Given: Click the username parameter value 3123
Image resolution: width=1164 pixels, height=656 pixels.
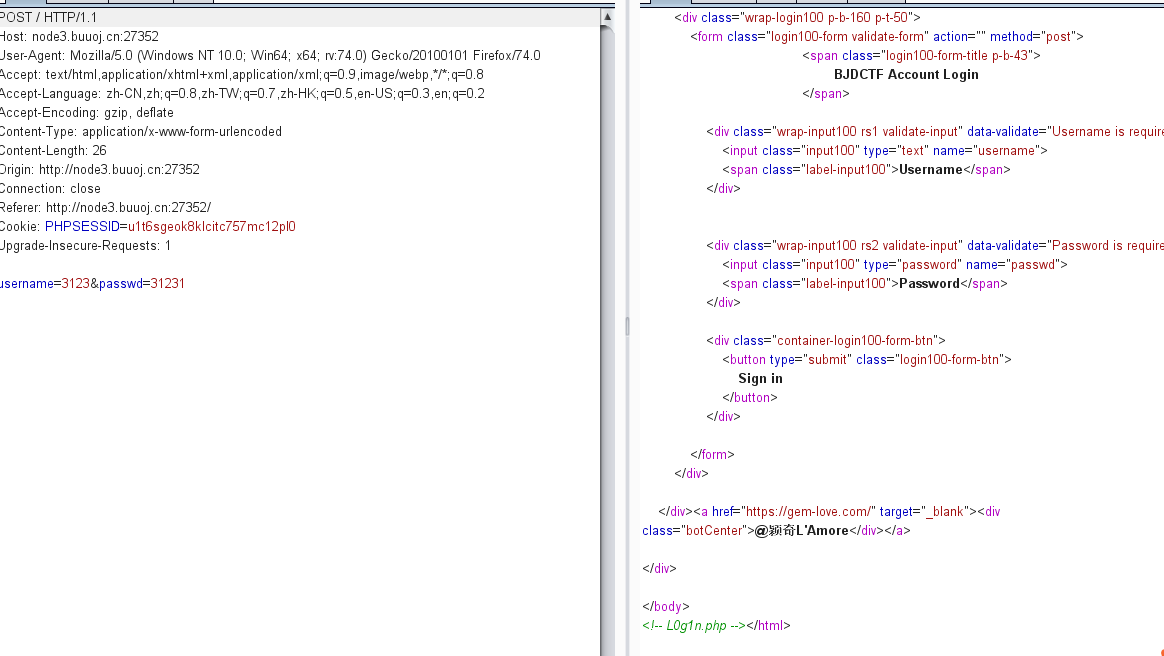Looking at the screenshot, I should coord(75,283).
